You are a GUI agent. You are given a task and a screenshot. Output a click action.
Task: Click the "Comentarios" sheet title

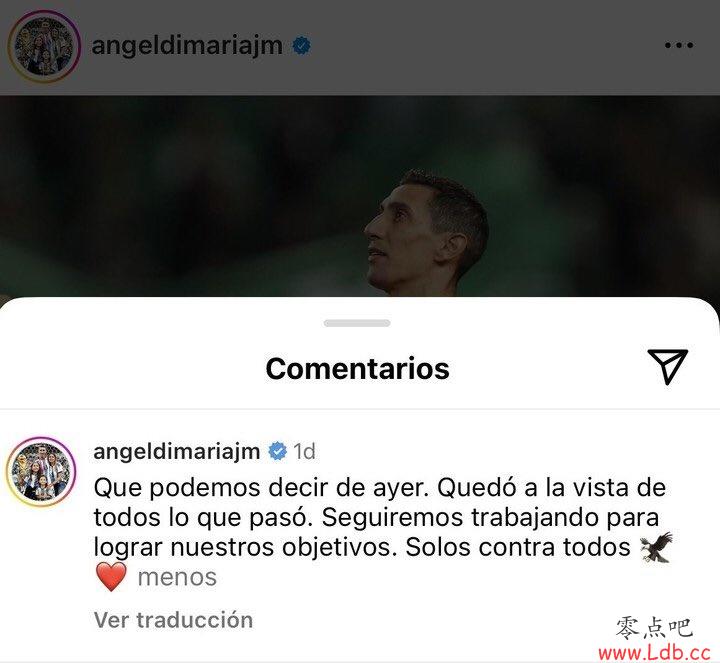[x=358, y=368]
